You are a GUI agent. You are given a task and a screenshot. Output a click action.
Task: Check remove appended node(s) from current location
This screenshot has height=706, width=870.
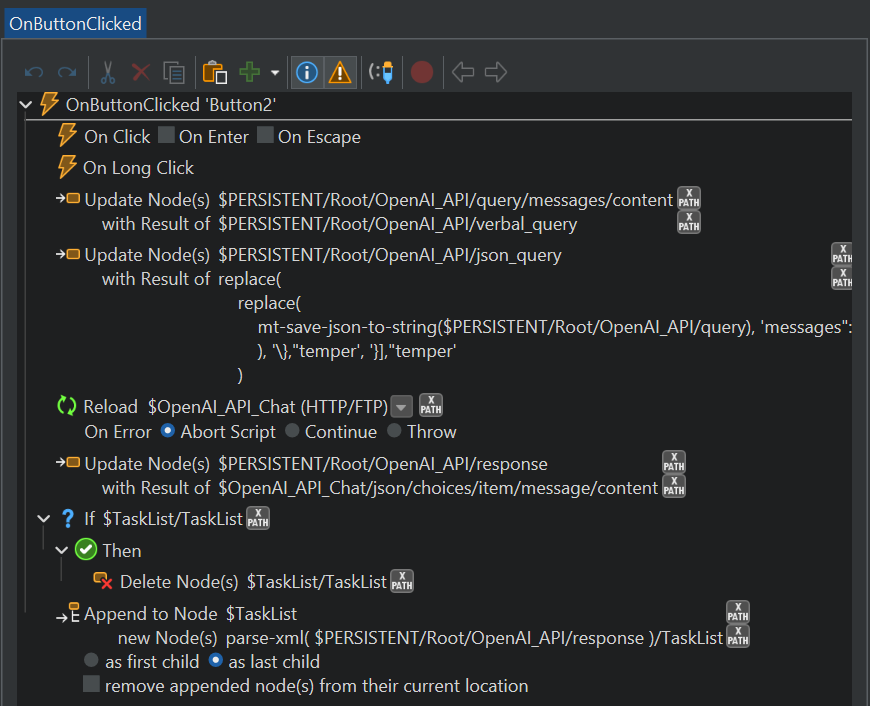[91, 684]
